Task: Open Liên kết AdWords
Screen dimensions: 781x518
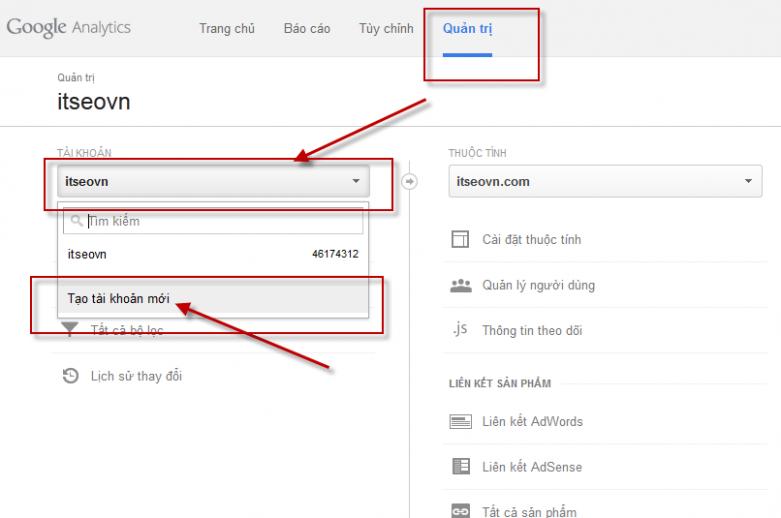Action: tap(532, 421)
